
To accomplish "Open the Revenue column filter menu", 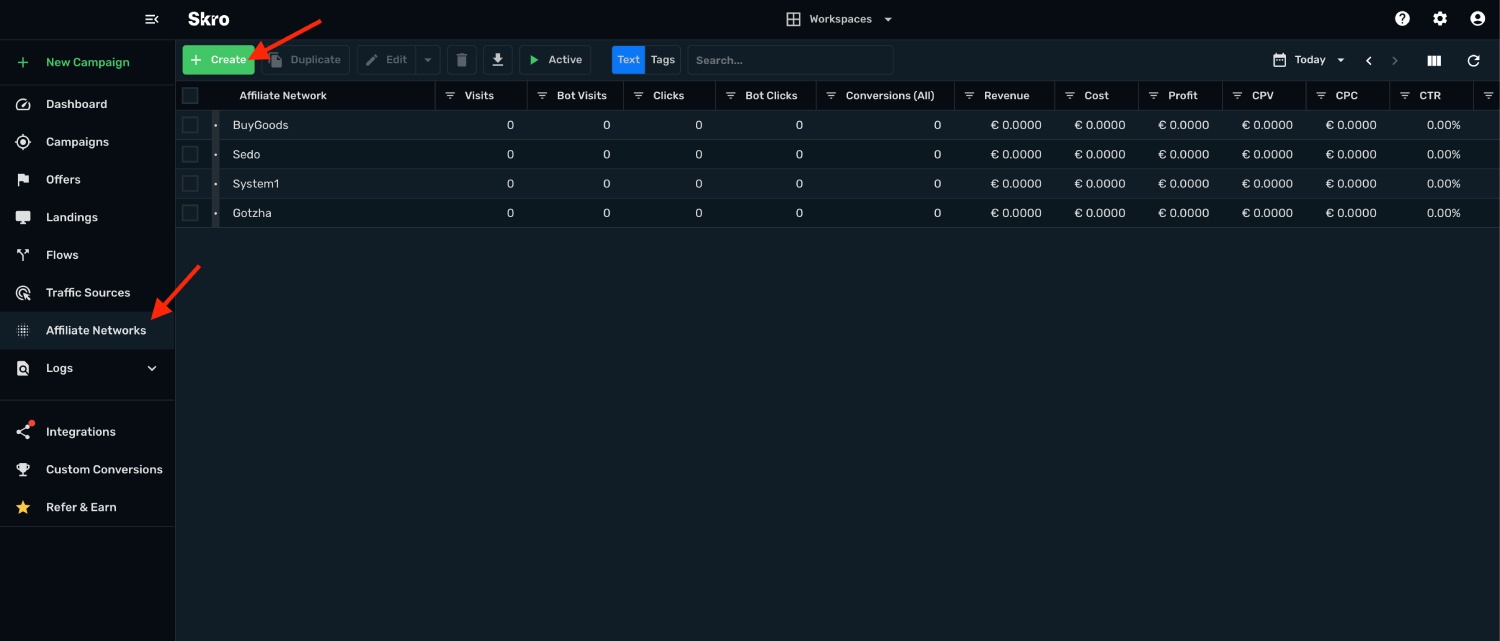I will 970,96.
